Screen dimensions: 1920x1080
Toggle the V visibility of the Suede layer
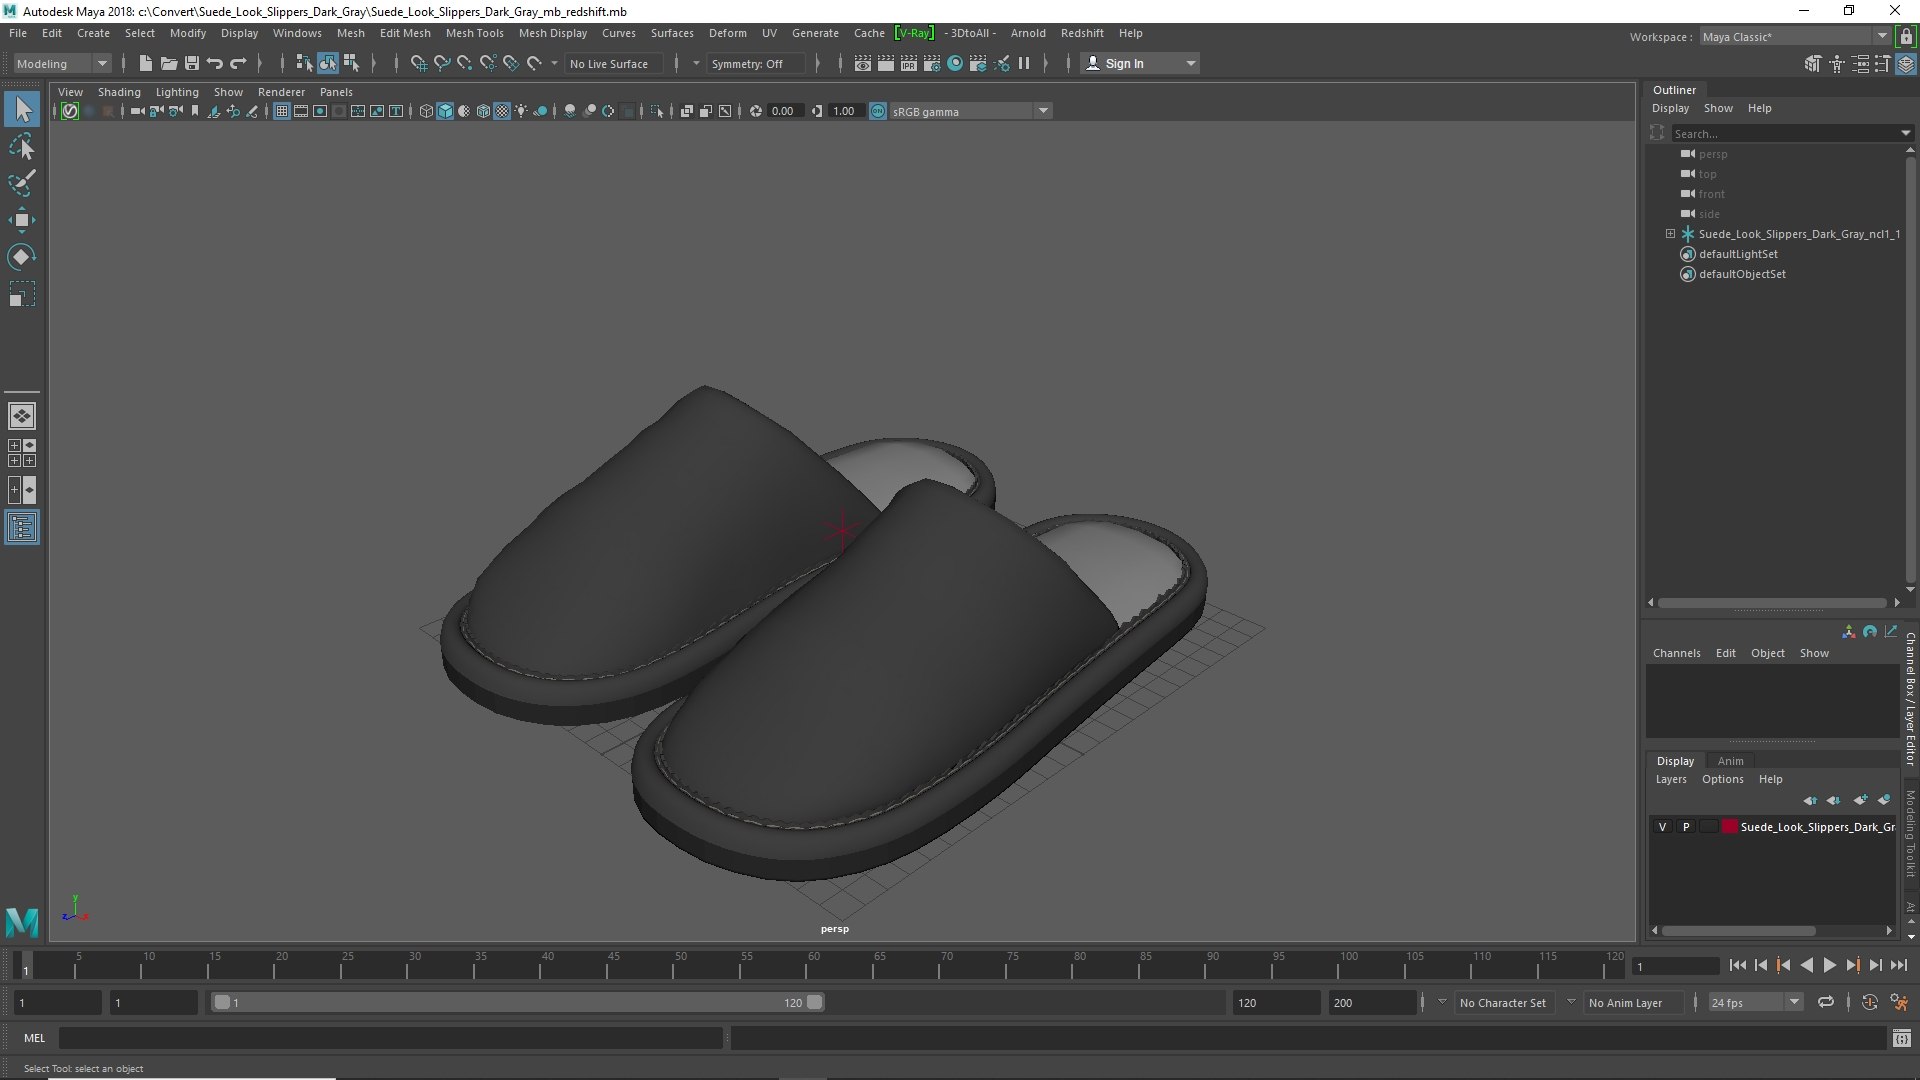point(1662,827)
